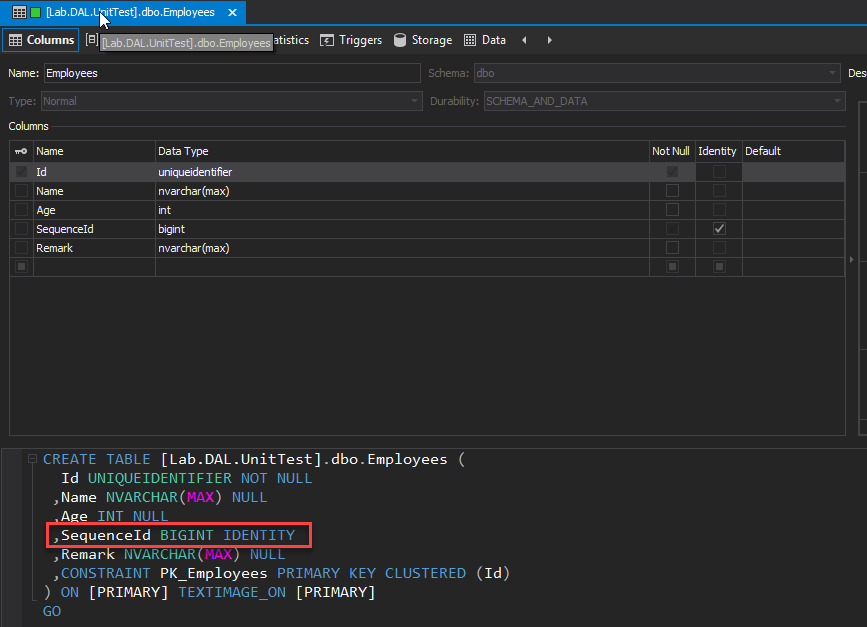Close the Employees document tab
The height and width of the screenshot is (627, 867).
click(233, 13)
